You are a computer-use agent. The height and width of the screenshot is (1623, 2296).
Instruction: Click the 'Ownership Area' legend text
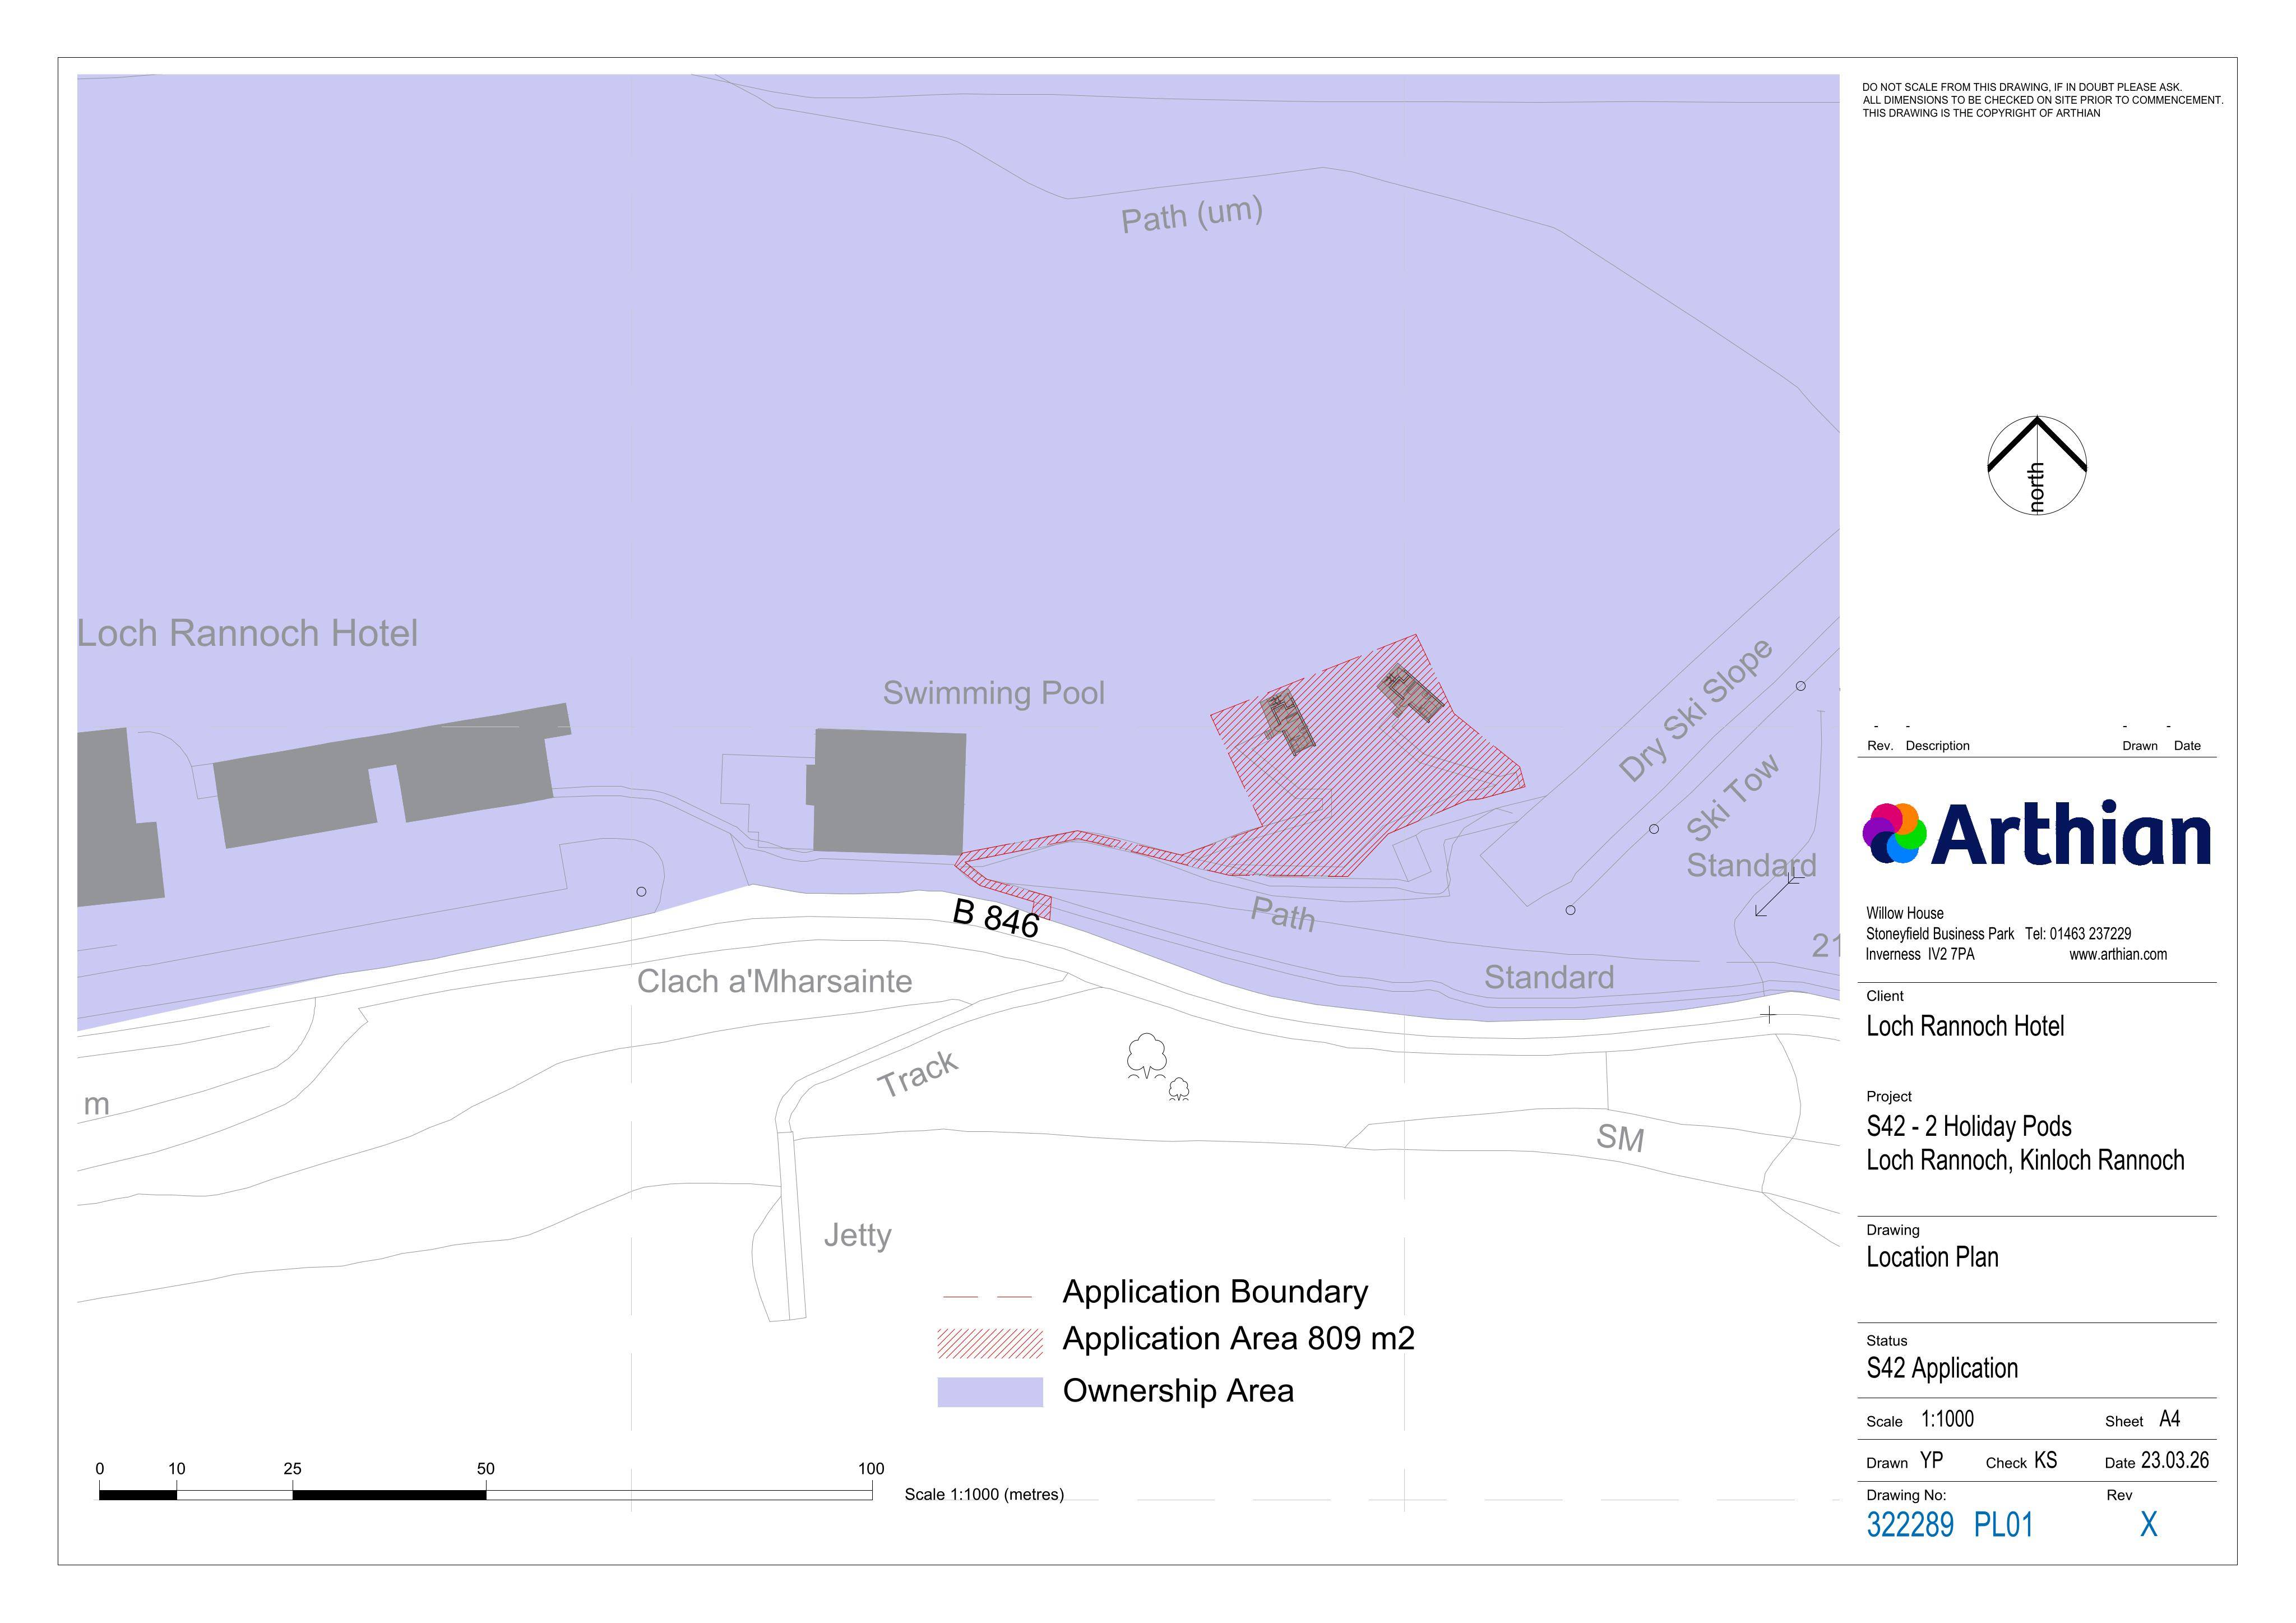1178,1391
